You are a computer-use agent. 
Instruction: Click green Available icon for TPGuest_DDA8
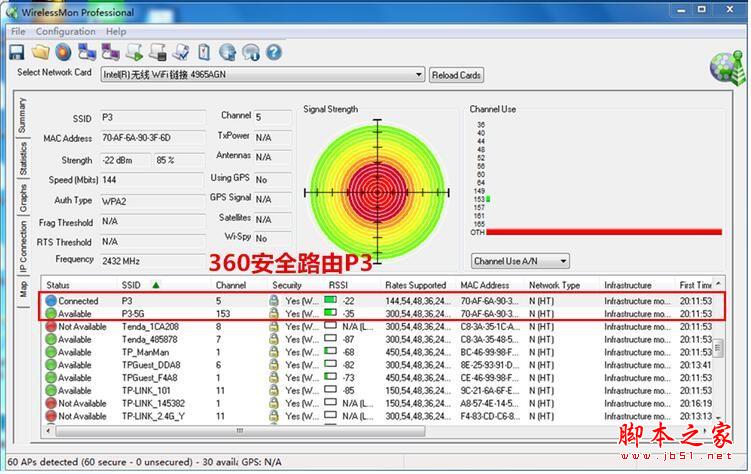(x=51, y=365)
